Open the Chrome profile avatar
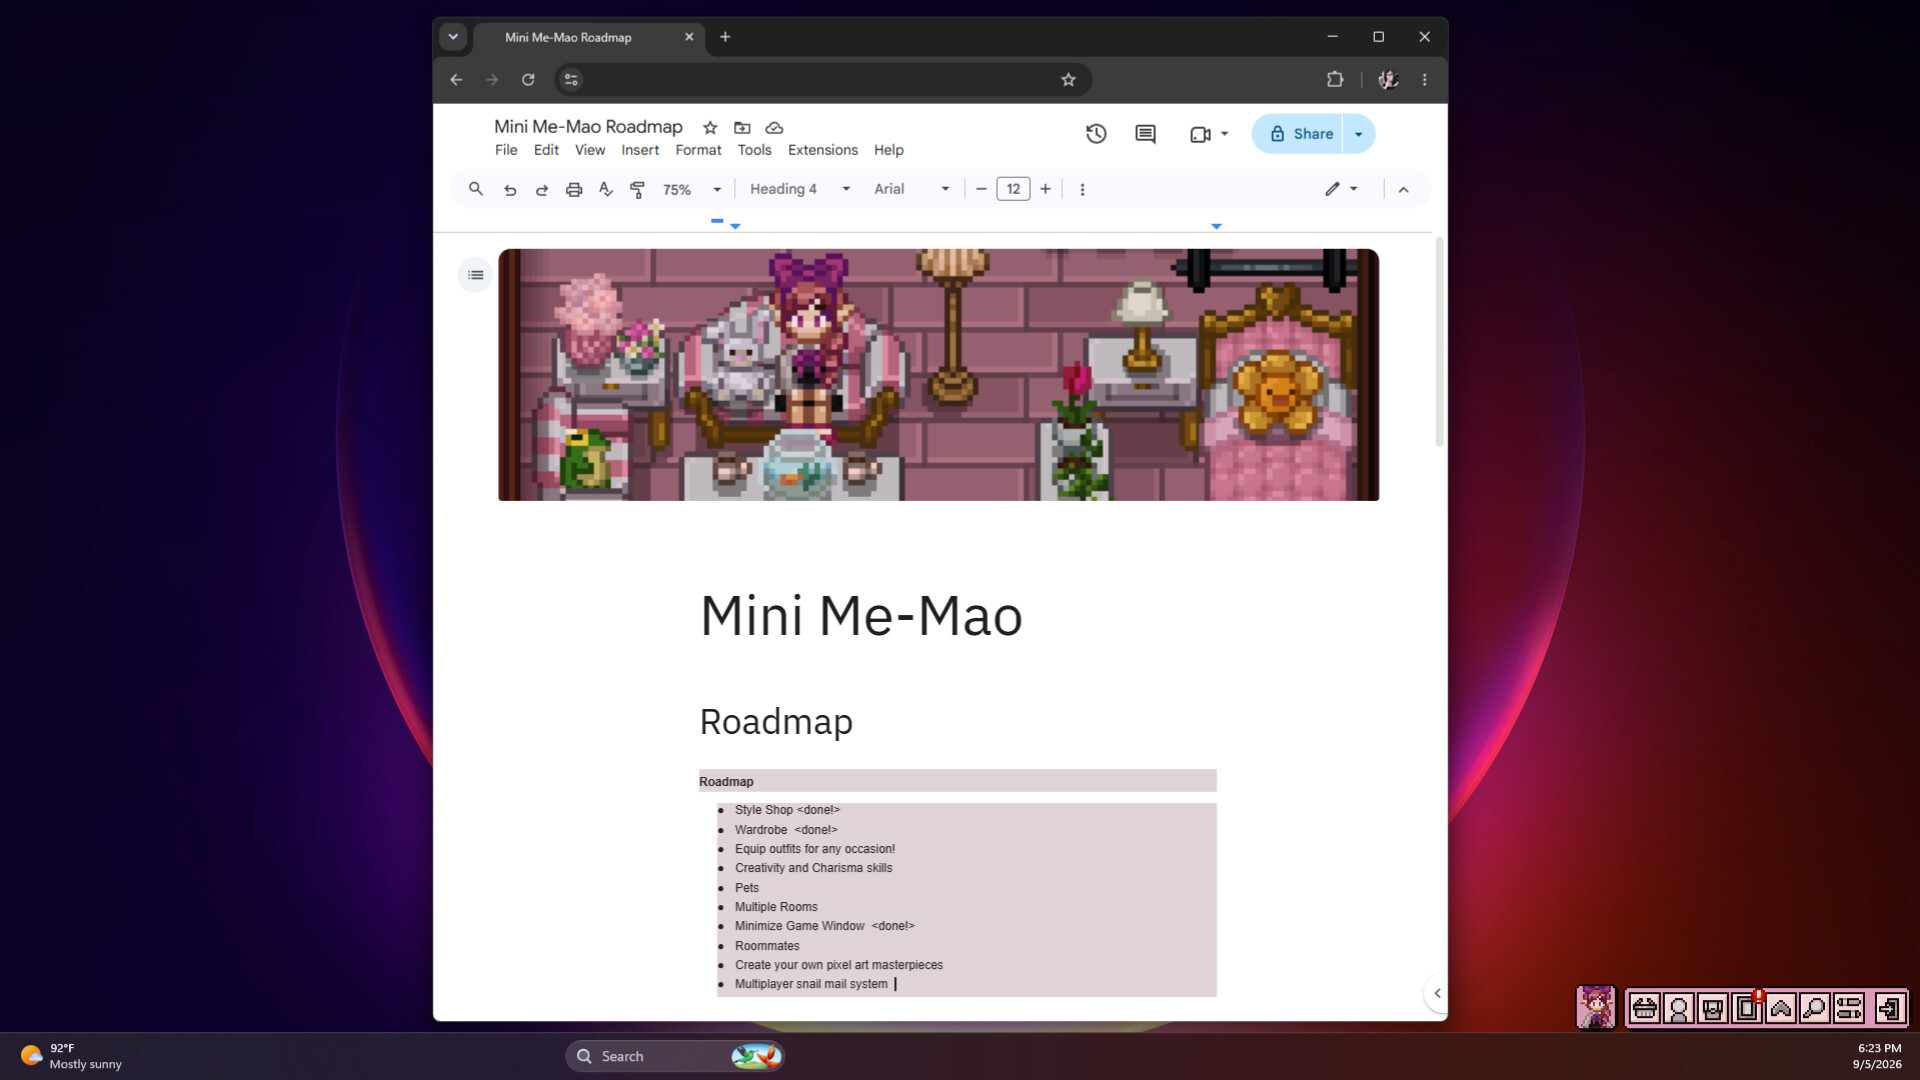This screenshot has width=1920, height=1080. click(x=1388, y=80)
